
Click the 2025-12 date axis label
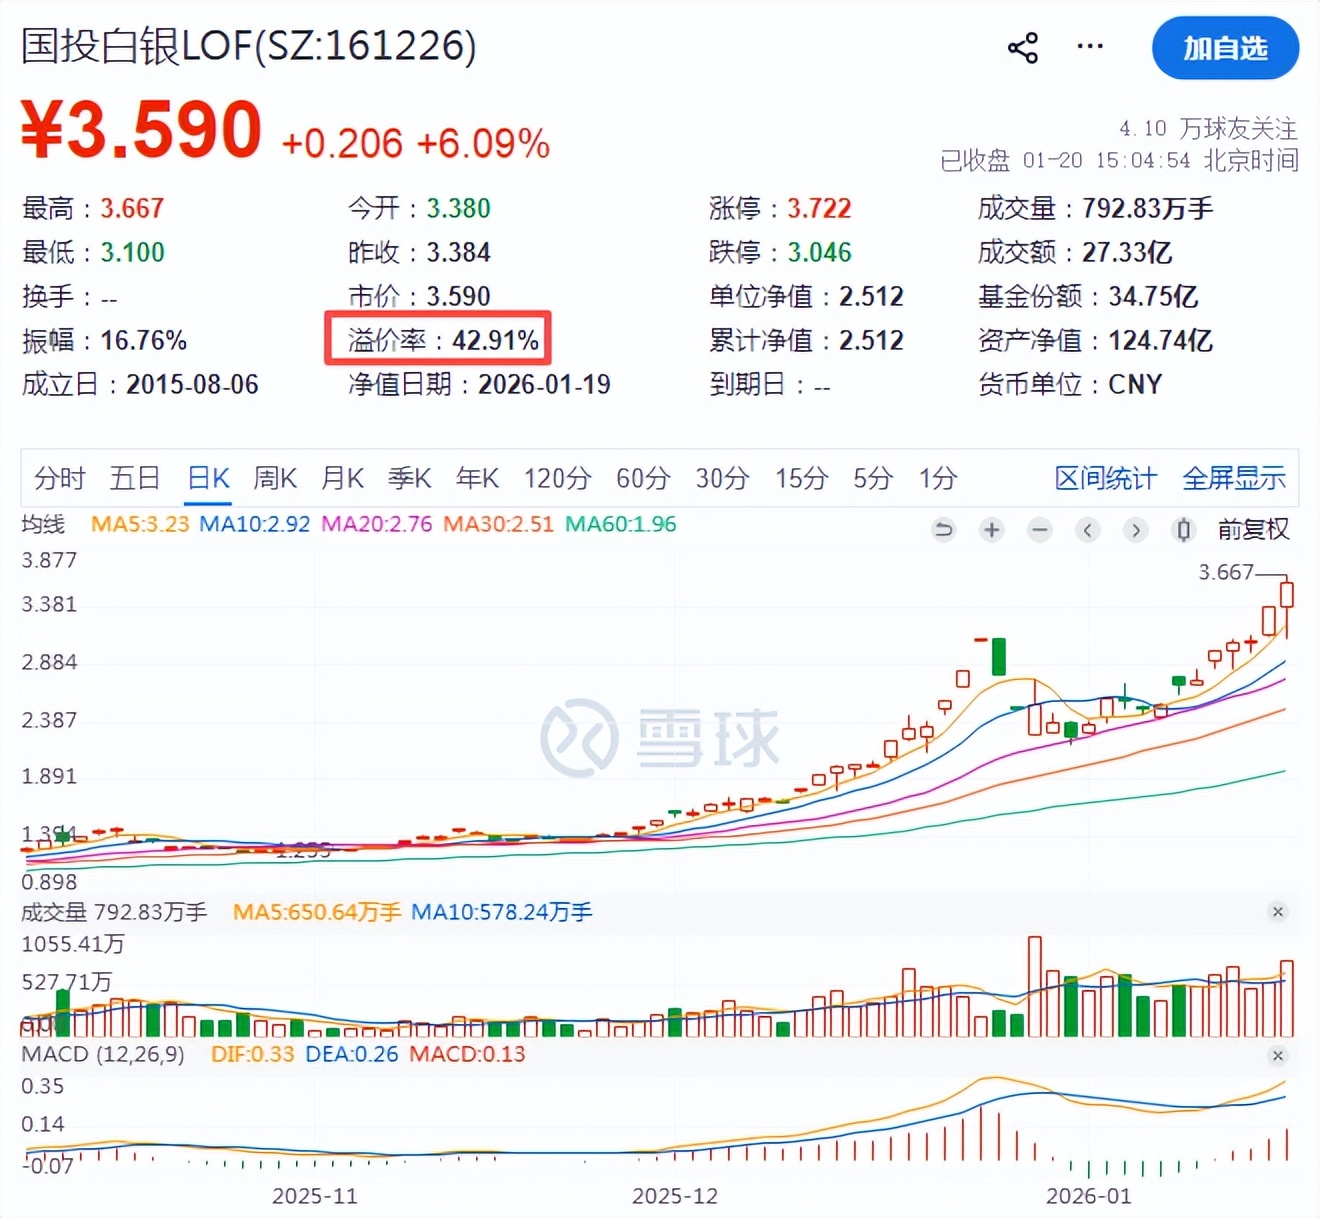(675, 1196)
